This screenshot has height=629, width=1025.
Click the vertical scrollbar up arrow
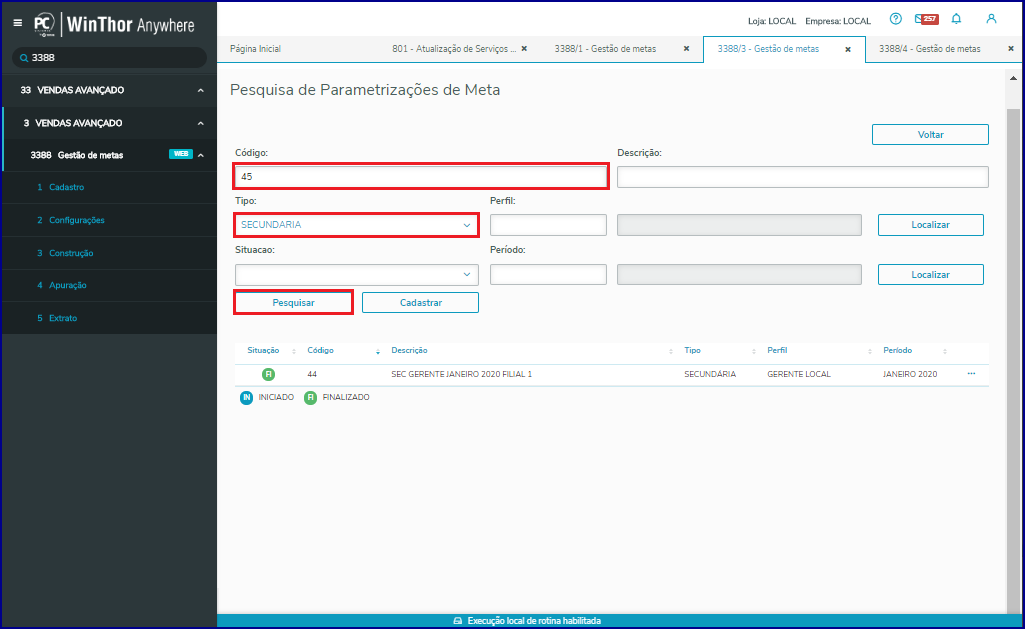[1013, 78]
